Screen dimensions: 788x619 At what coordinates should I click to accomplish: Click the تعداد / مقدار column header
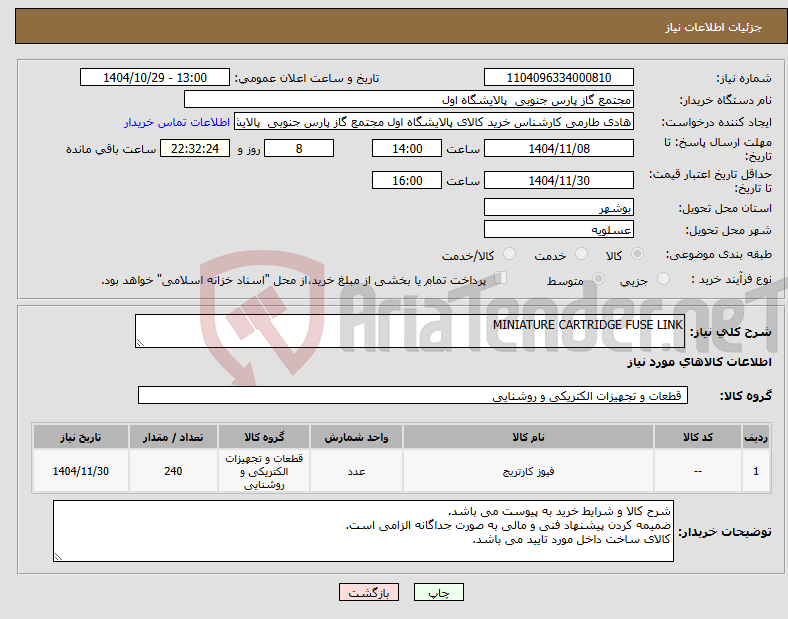[x=173, y=437]
